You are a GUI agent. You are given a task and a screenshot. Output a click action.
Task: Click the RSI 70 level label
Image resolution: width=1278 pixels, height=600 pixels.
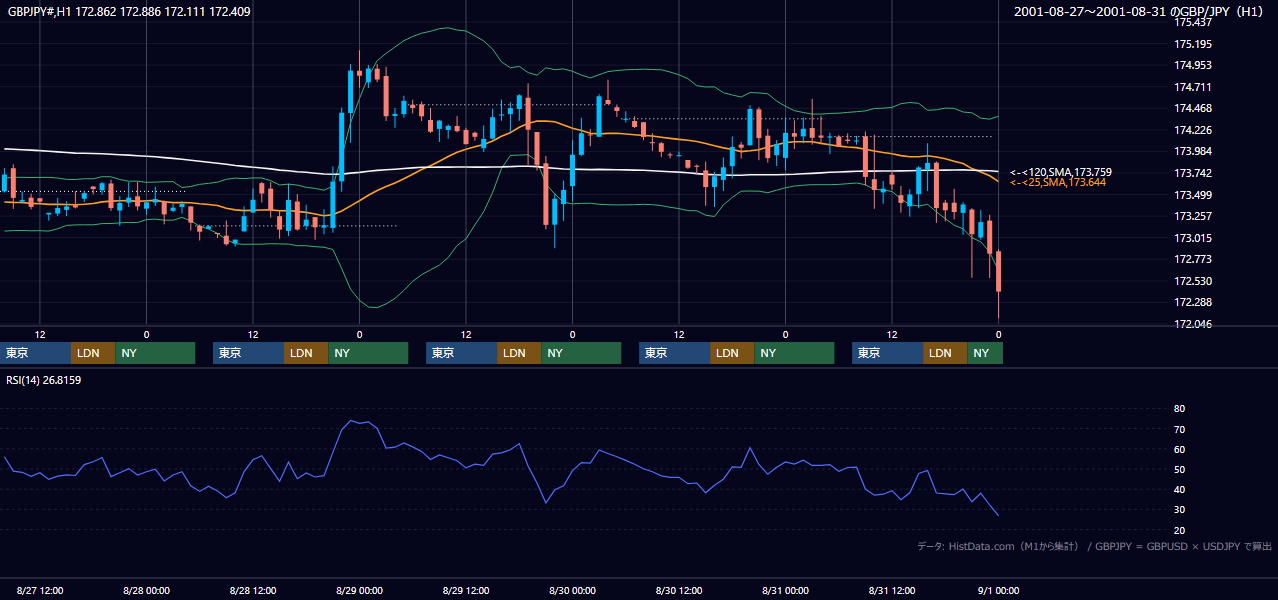coord(1179,429)
